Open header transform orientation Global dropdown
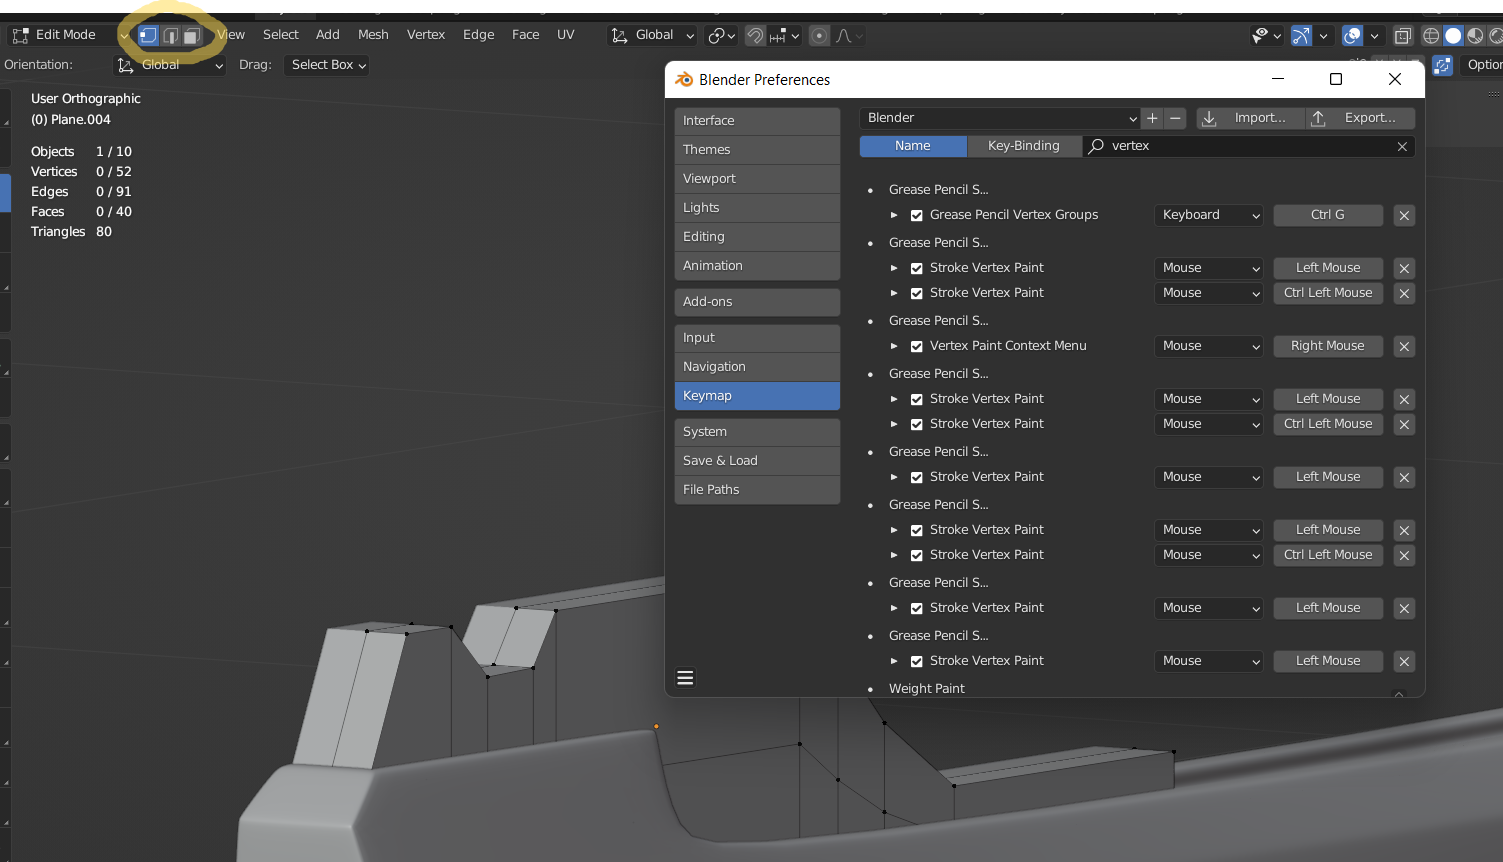Viewport: 1503px width, 862px height. [x=652, y=35]
